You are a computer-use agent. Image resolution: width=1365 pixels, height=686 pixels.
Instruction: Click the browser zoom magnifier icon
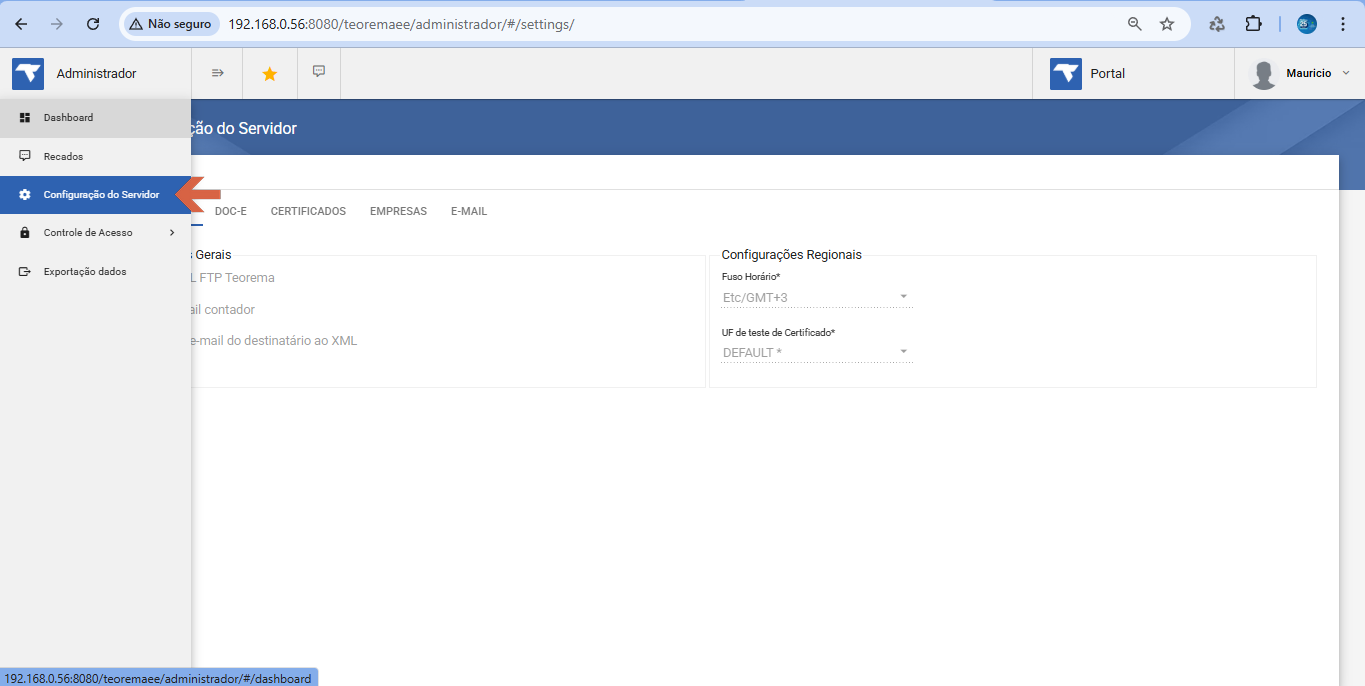(1135, 24)
